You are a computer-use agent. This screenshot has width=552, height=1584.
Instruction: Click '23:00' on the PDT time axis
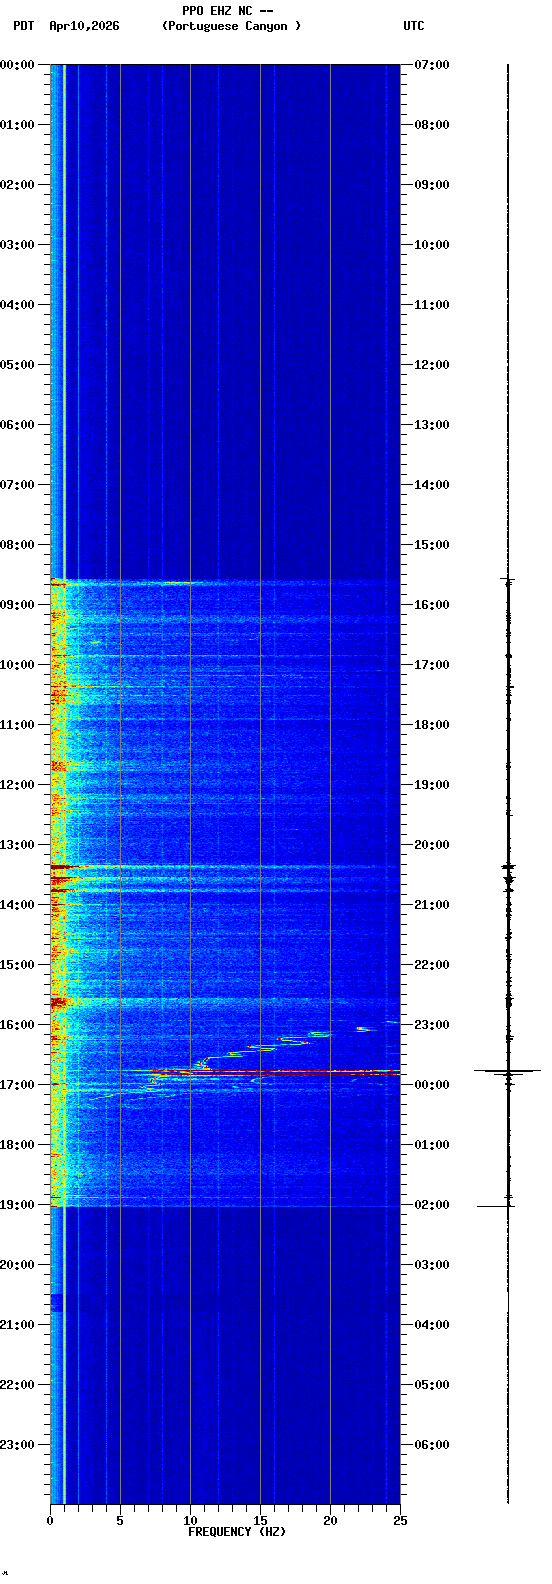pos(17,1445)
